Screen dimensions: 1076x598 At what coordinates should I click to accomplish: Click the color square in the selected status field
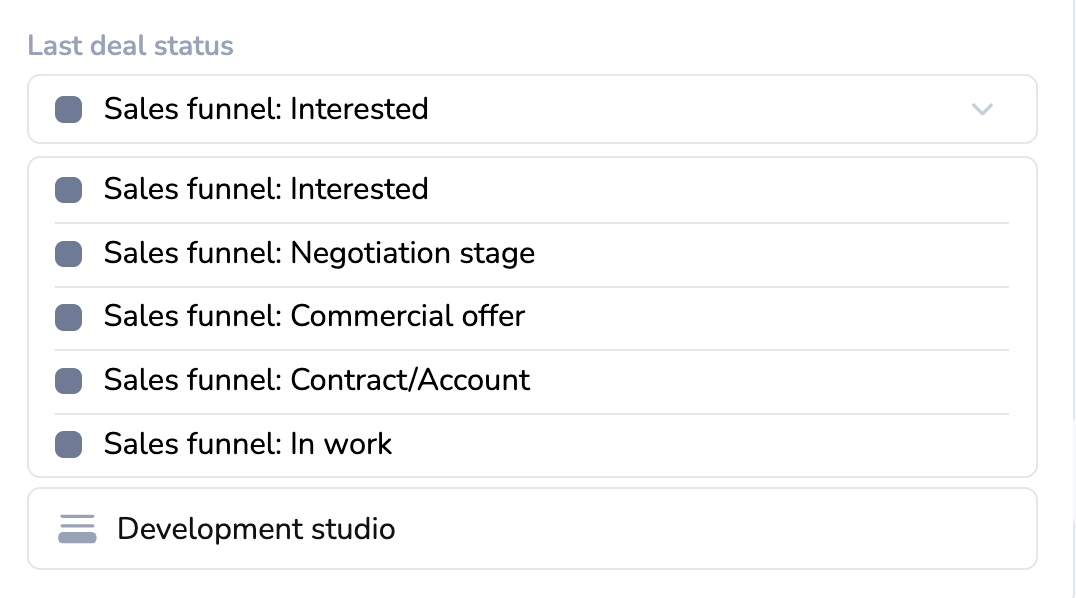point(68,109)
